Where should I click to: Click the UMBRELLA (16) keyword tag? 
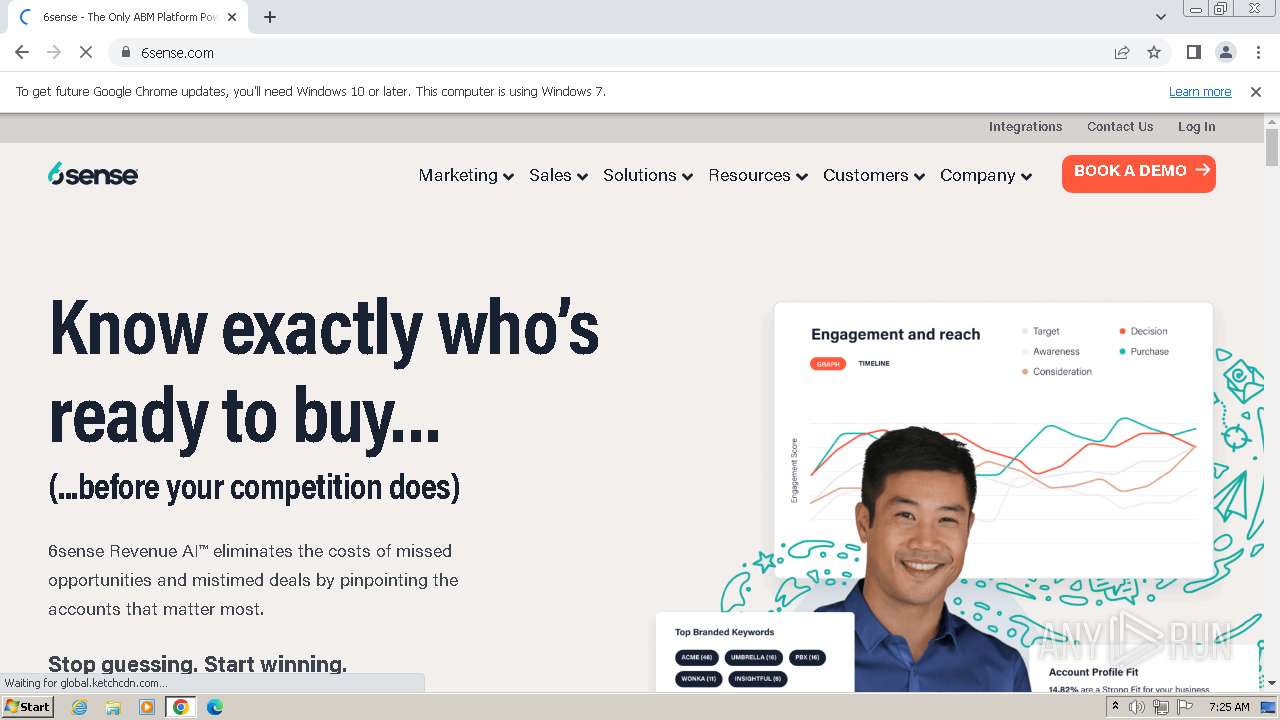[754, 657]
